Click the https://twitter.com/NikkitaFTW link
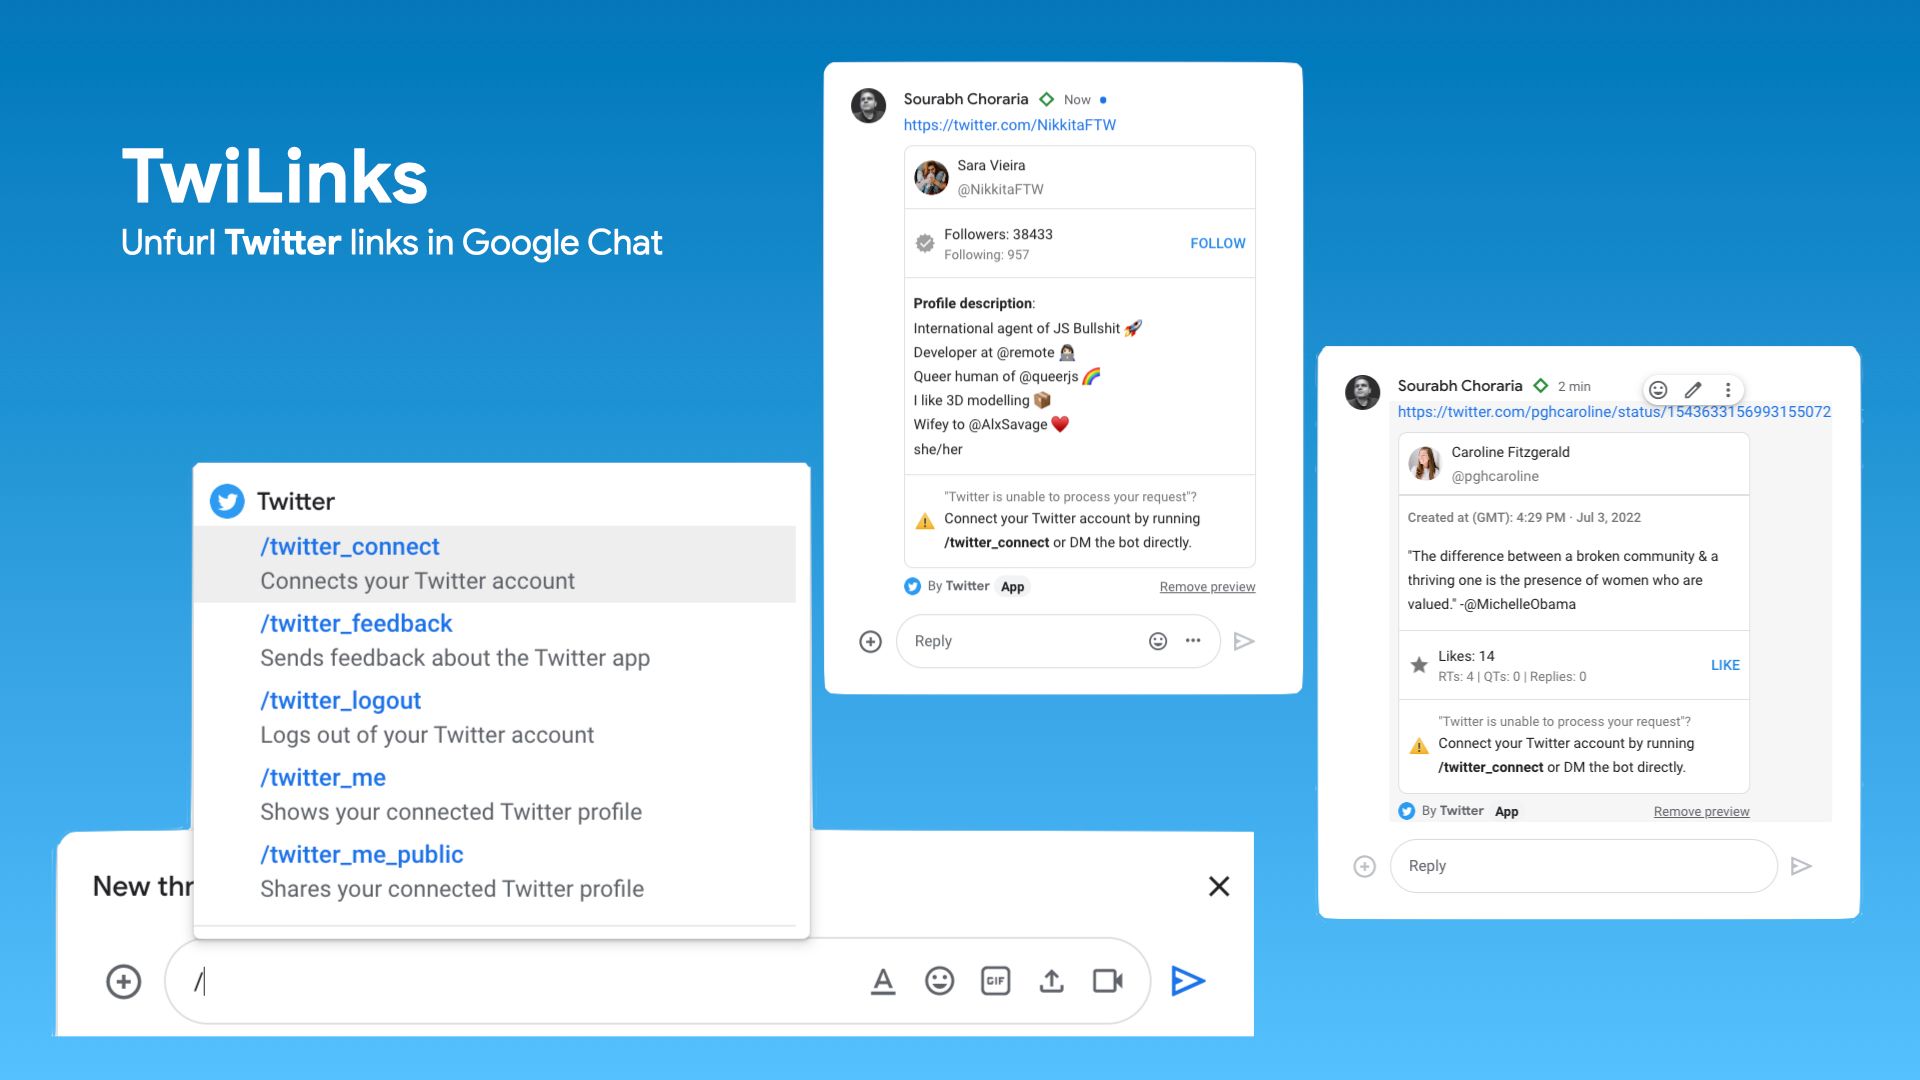Screen dimensions: 1920x1080 pos(1009,124)
